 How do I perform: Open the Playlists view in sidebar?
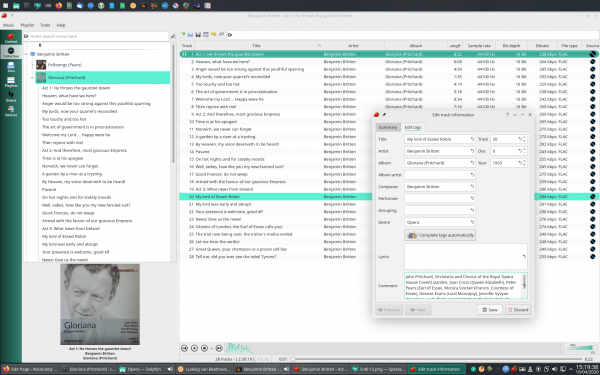pos(11,82)
